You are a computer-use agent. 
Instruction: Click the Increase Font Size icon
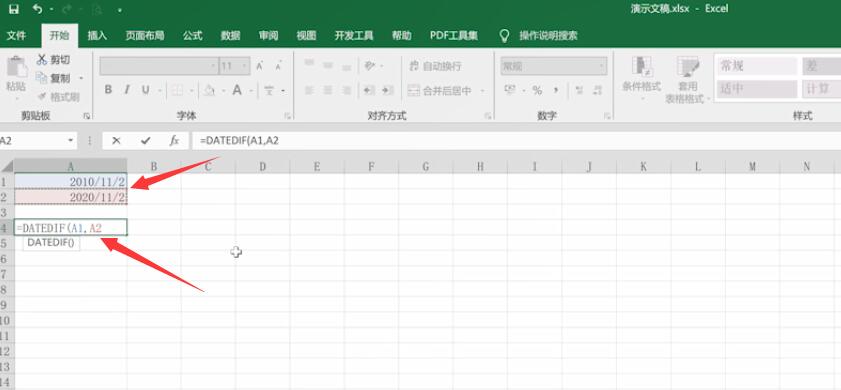260,66
